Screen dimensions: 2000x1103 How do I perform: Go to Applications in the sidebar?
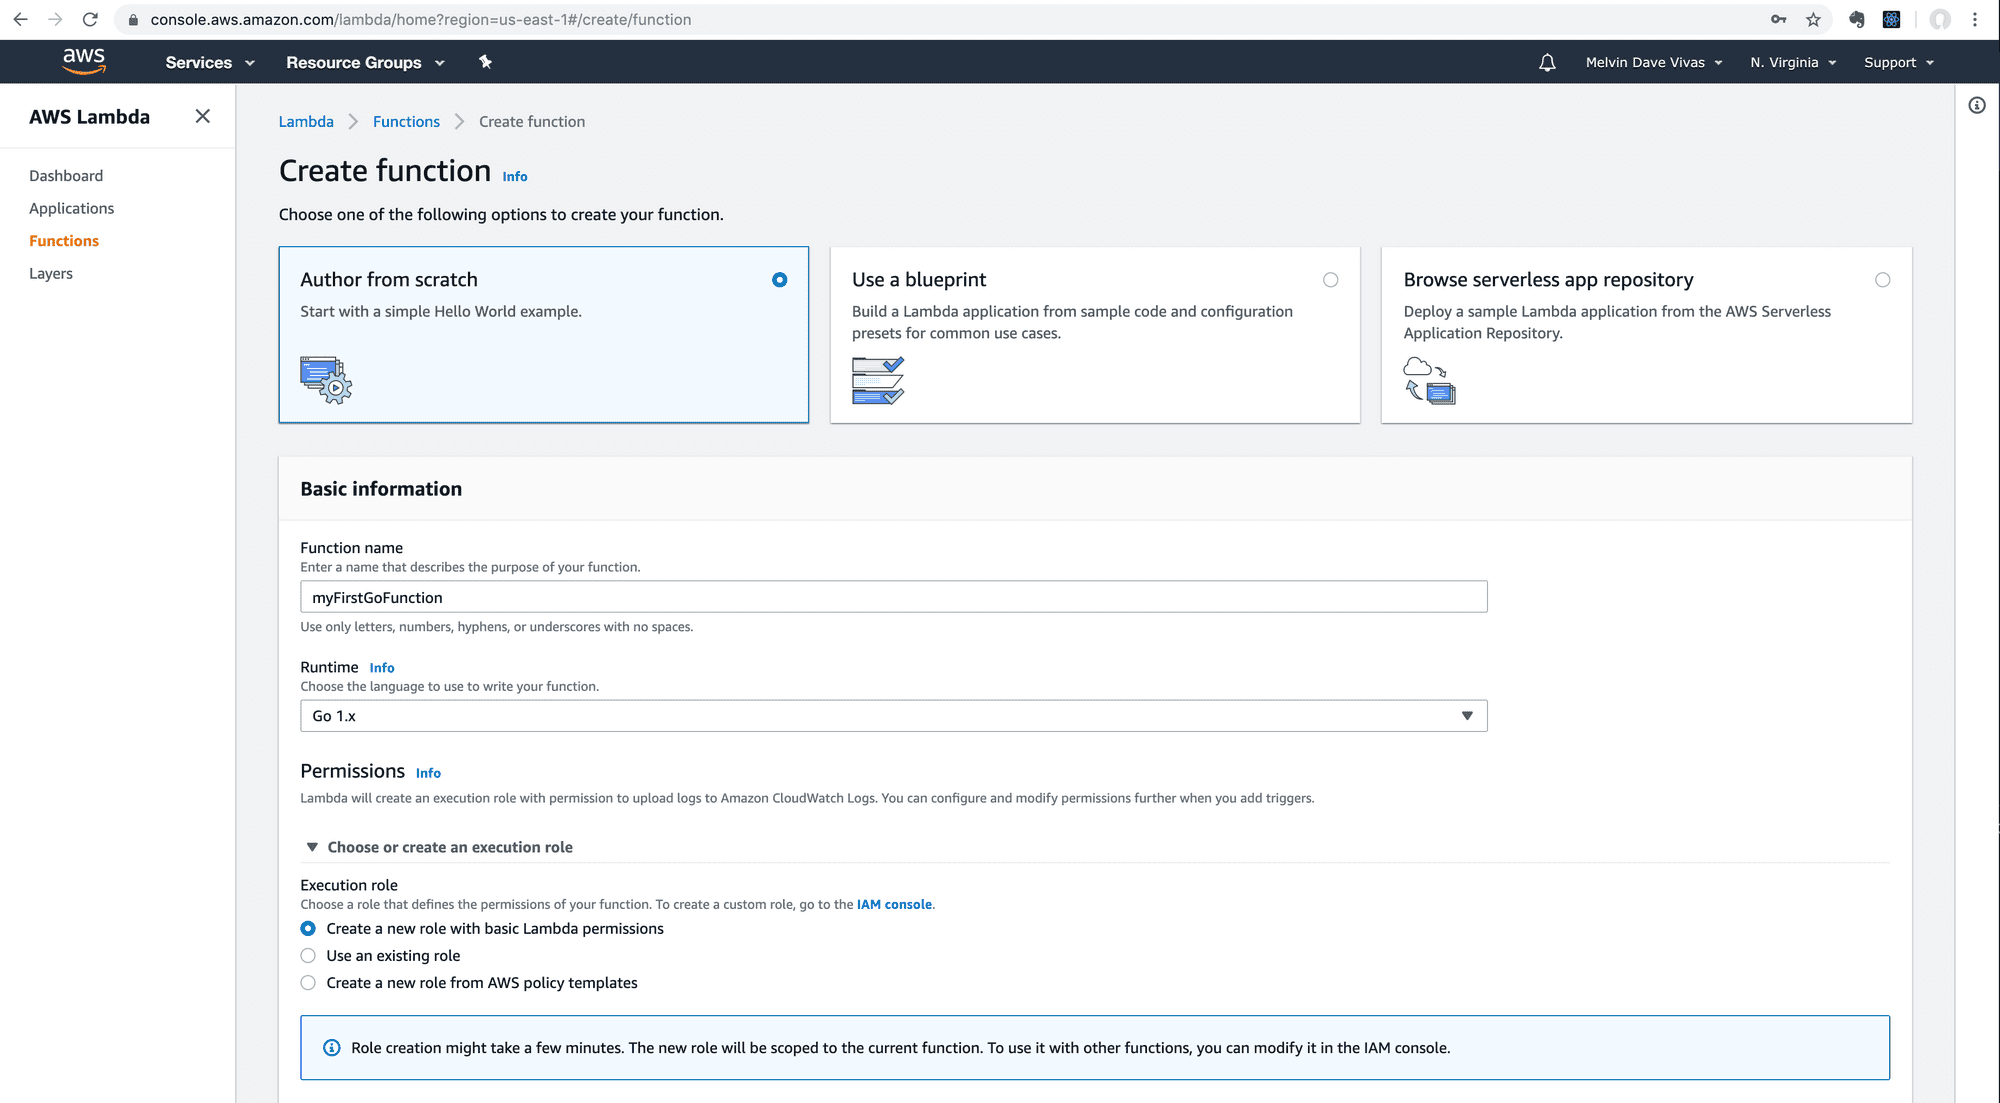[x=72, y=208]
